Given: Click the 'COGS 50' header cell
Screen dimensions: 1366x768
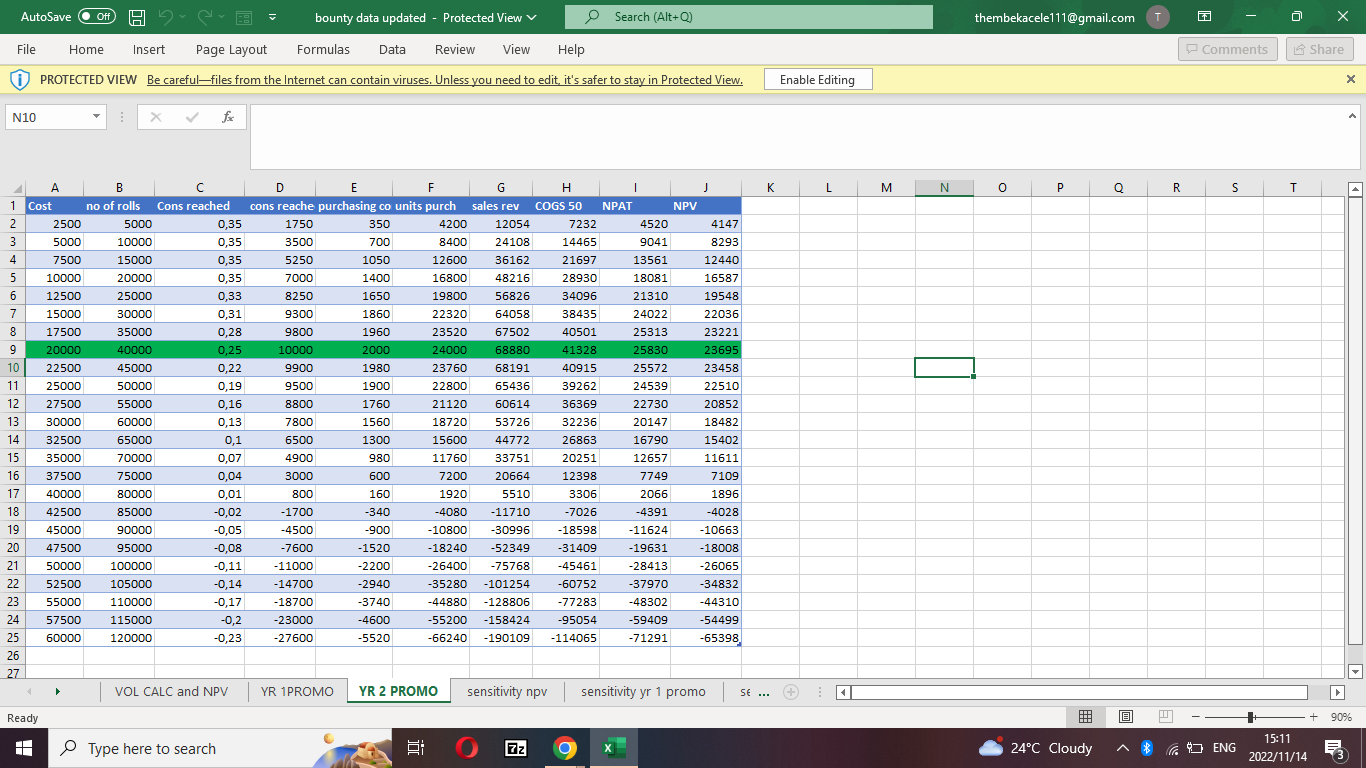Looking at the screenshot, I should (565, 206).
